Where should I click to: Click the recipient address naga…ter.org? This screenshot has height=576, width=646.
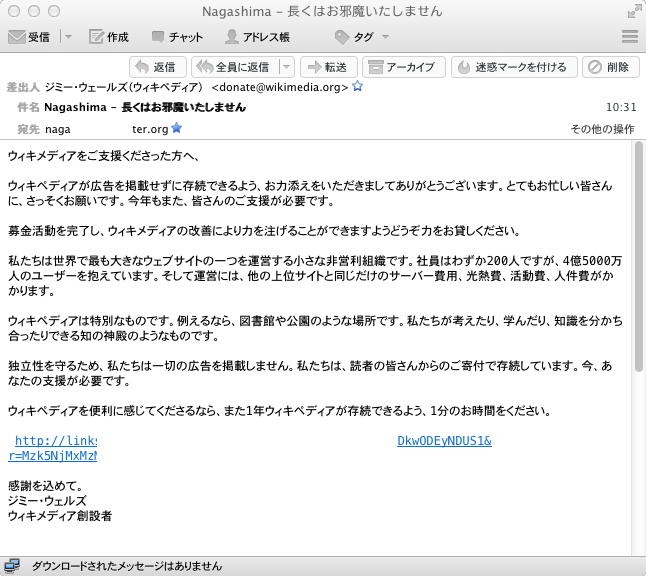tap(107, 129)
